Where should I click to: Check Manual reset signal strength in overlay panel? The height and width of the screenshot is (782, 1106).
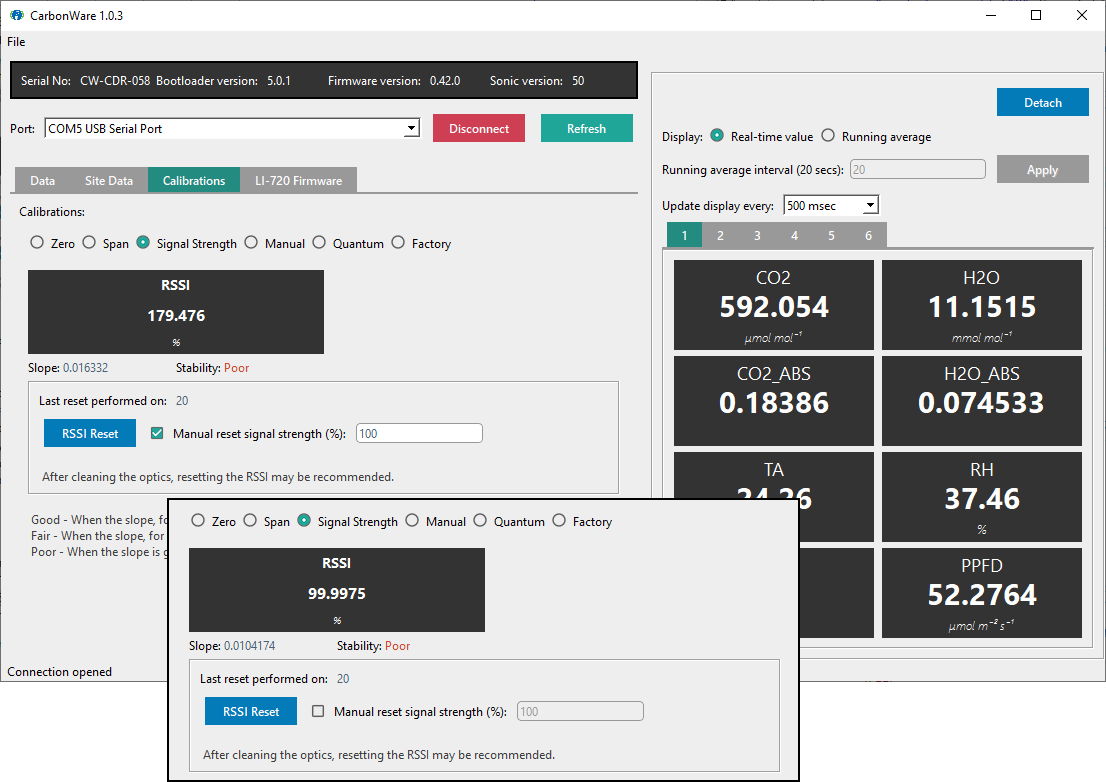tap(318, 711)
